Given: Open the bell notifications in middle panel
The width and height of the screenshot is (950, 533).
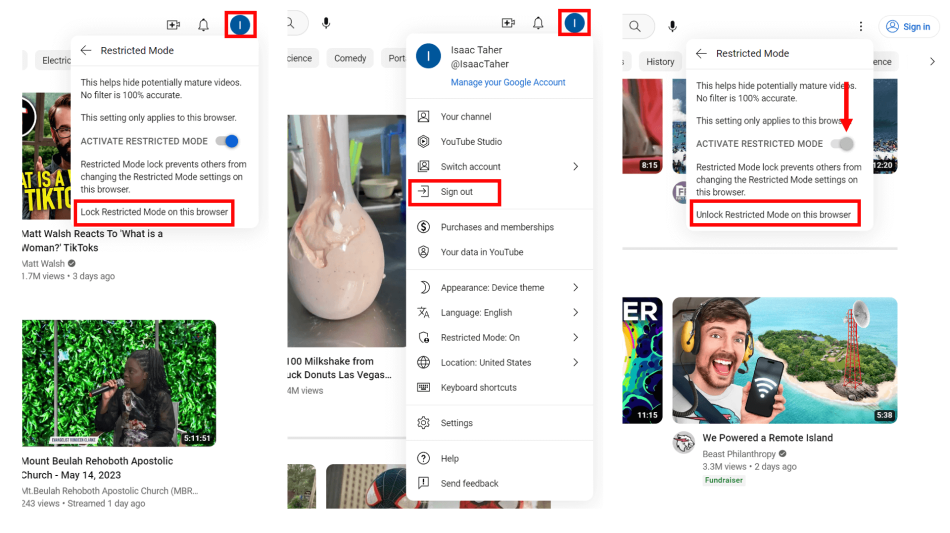Looking at the screenshot, I should tap(538, 23).
